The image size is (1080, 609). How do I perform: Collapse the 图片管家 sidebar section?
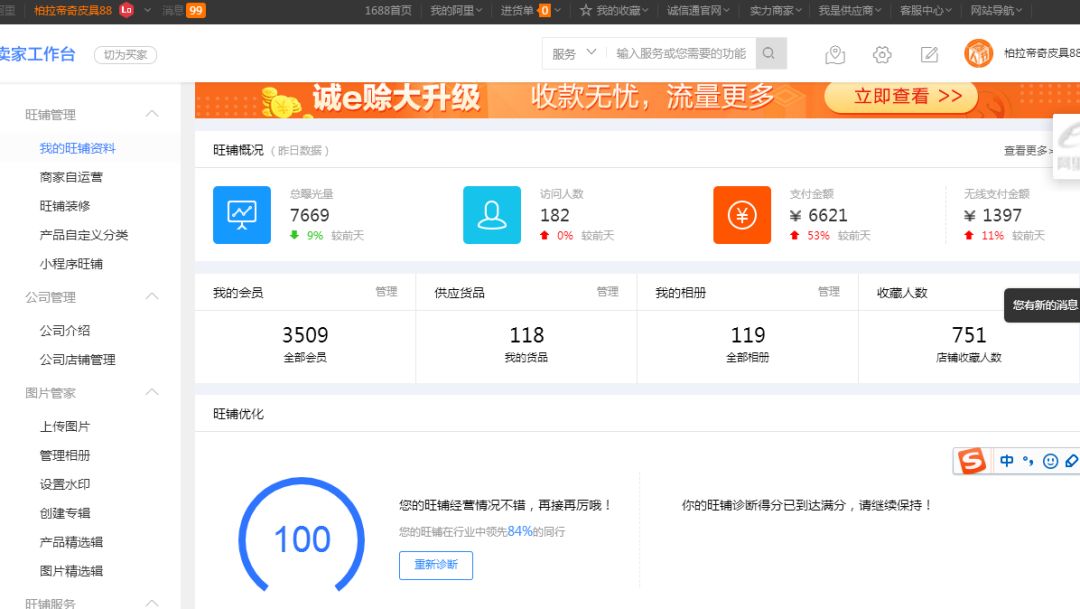(152, 392)
